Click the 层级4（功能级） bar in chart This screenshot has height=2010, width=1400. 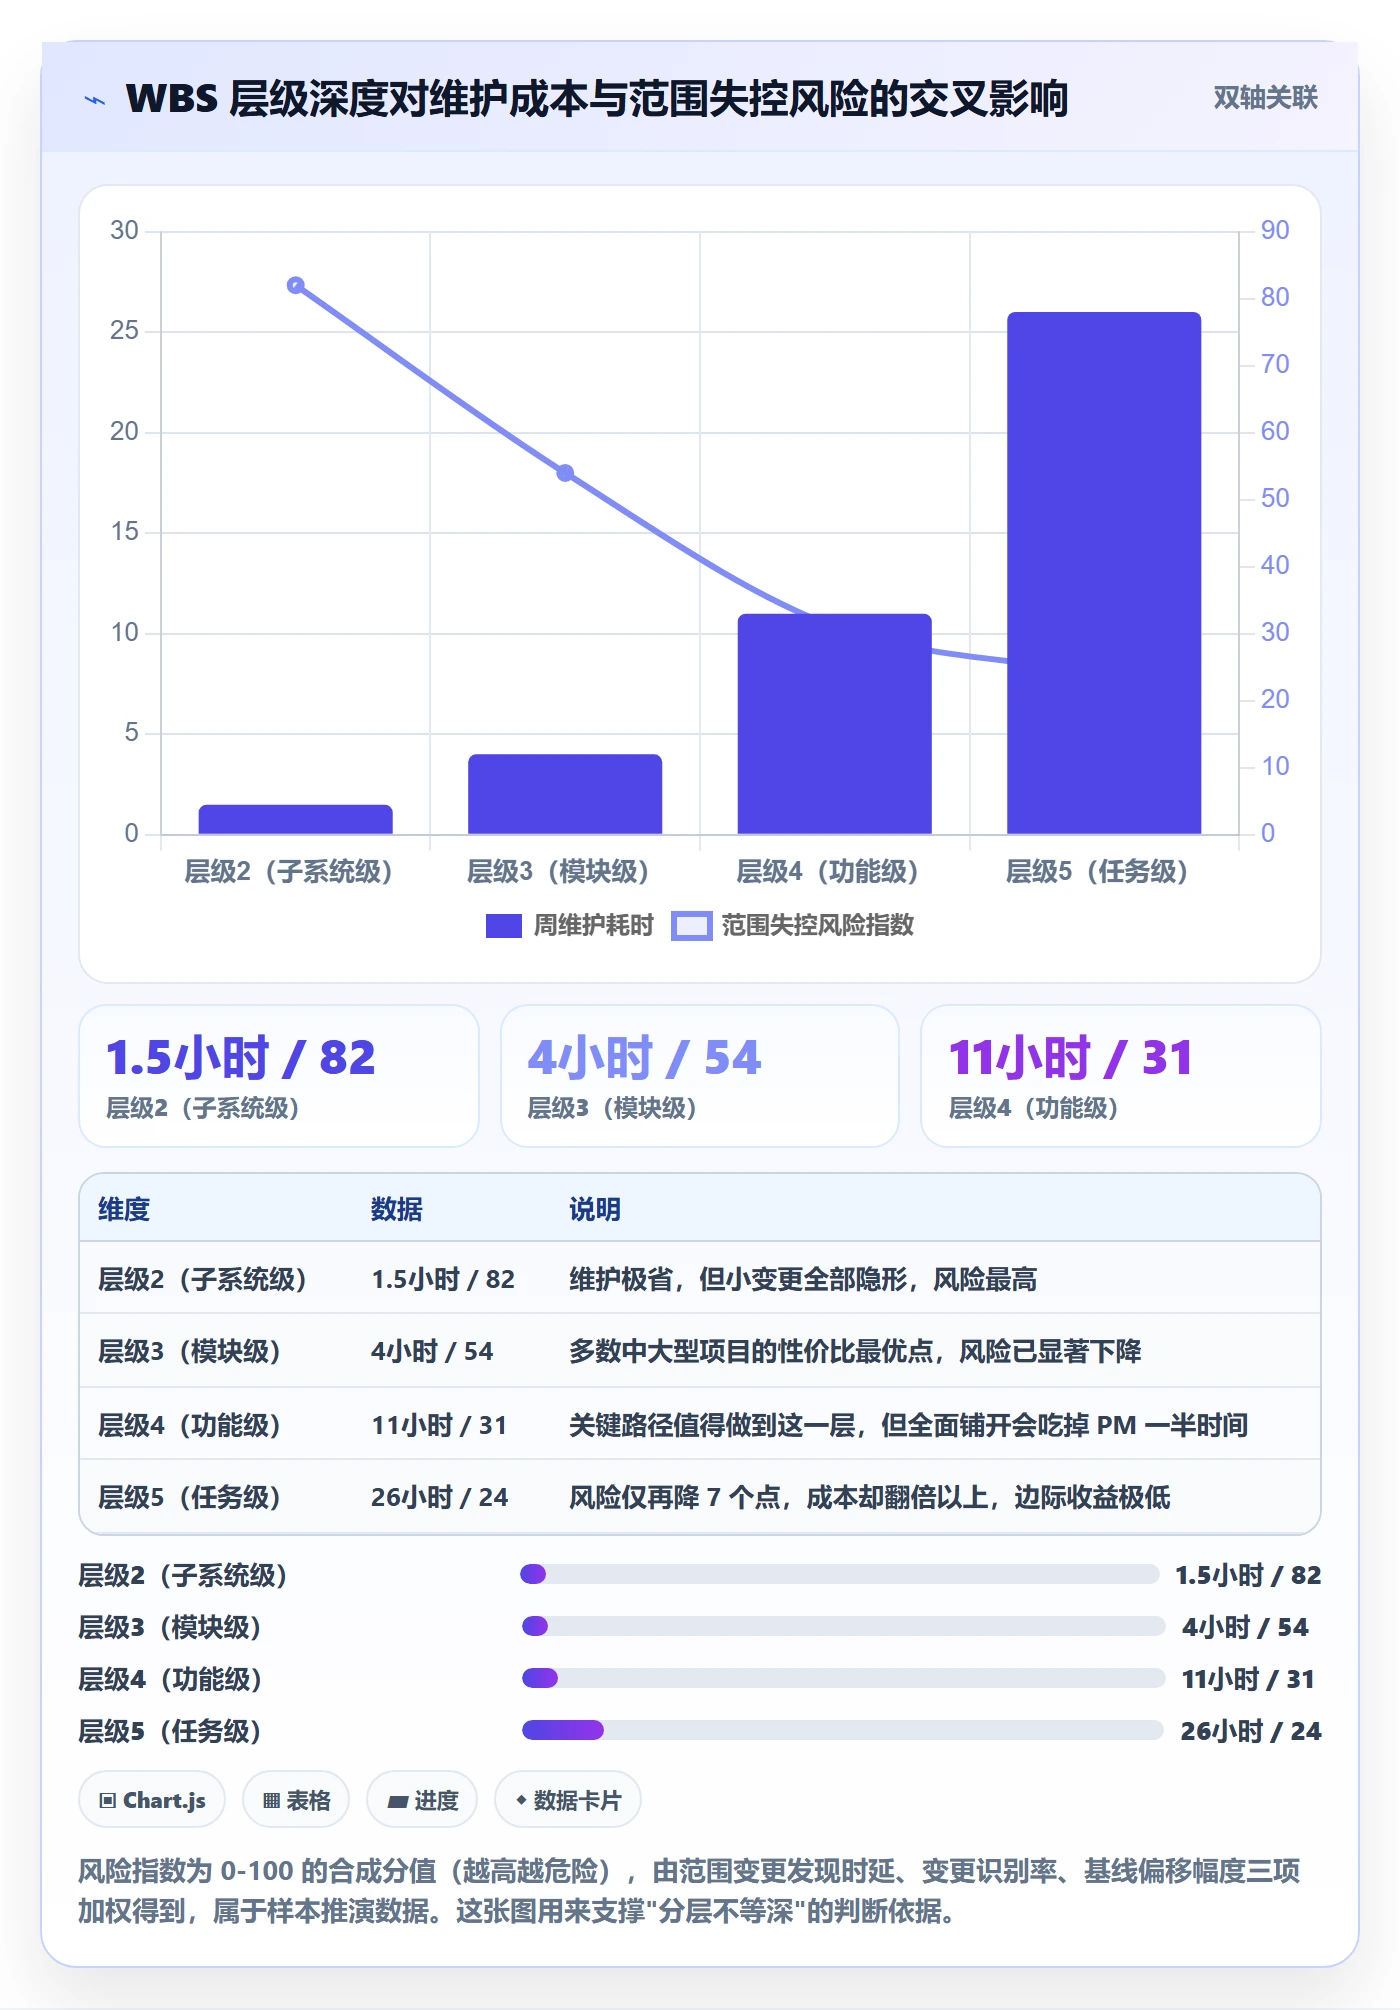click(x=834, y=724)
